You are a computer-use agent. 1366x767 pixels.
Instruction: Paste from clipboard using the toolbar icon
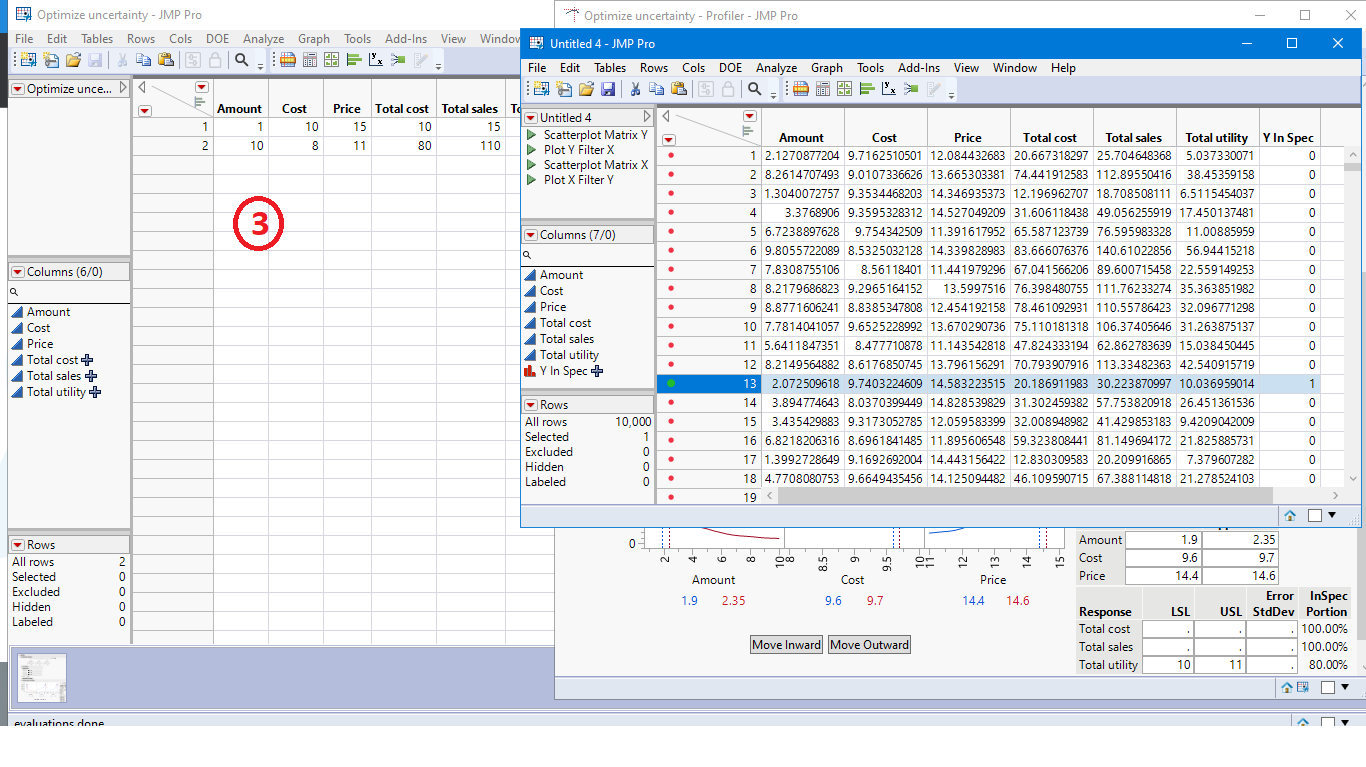pyautogui.click(x=678, y=89)
